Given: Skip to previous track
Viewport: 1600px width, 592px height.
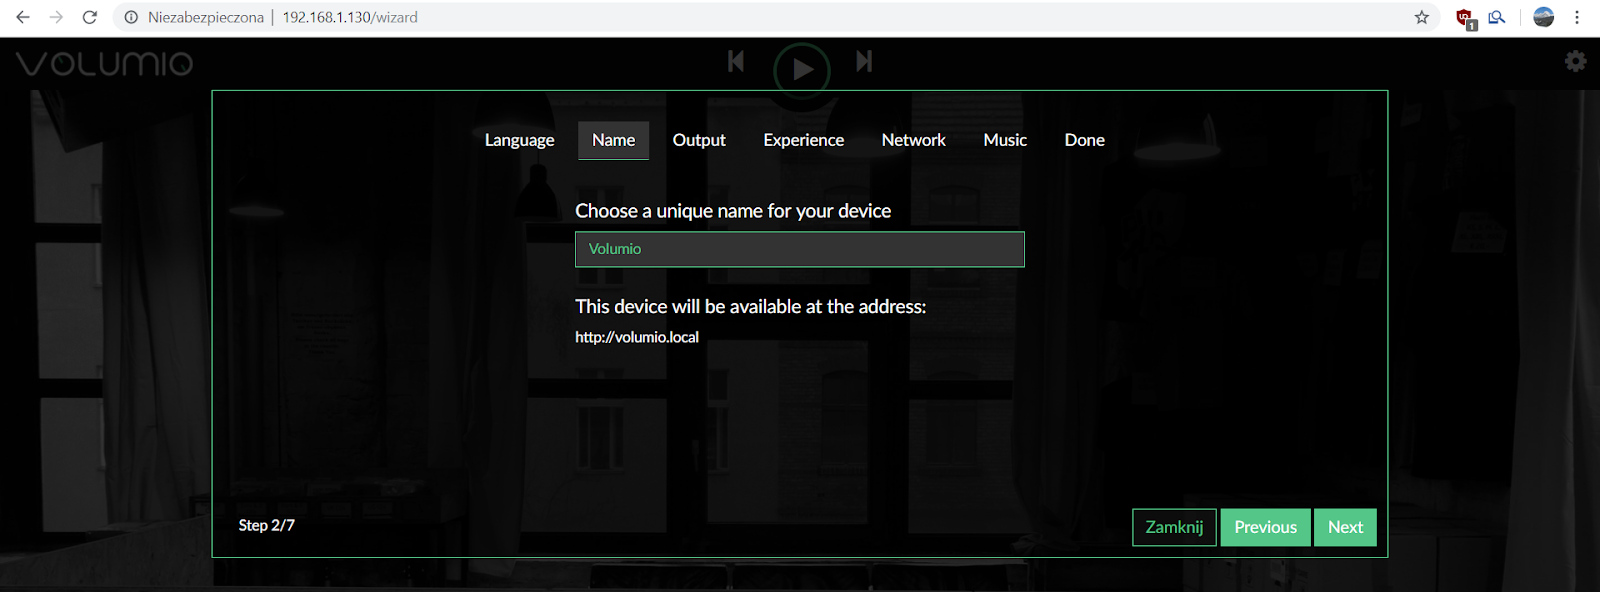Looking at the screenshot, I should tap(736, 62).
